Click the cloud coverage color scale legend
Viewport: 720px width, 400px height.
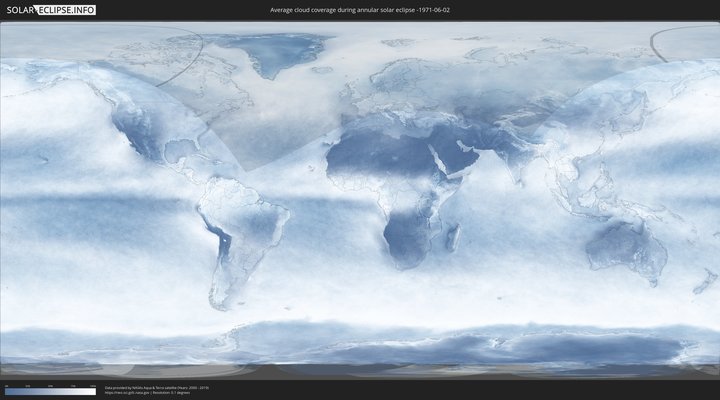(50, 392)
